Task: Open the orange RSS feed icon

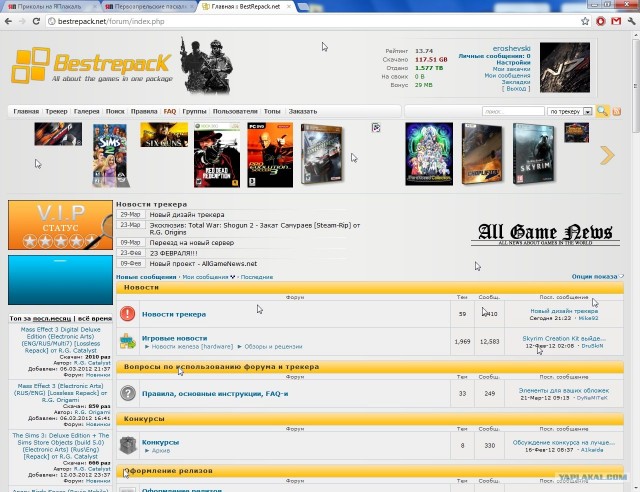Action: pos(617,111)
